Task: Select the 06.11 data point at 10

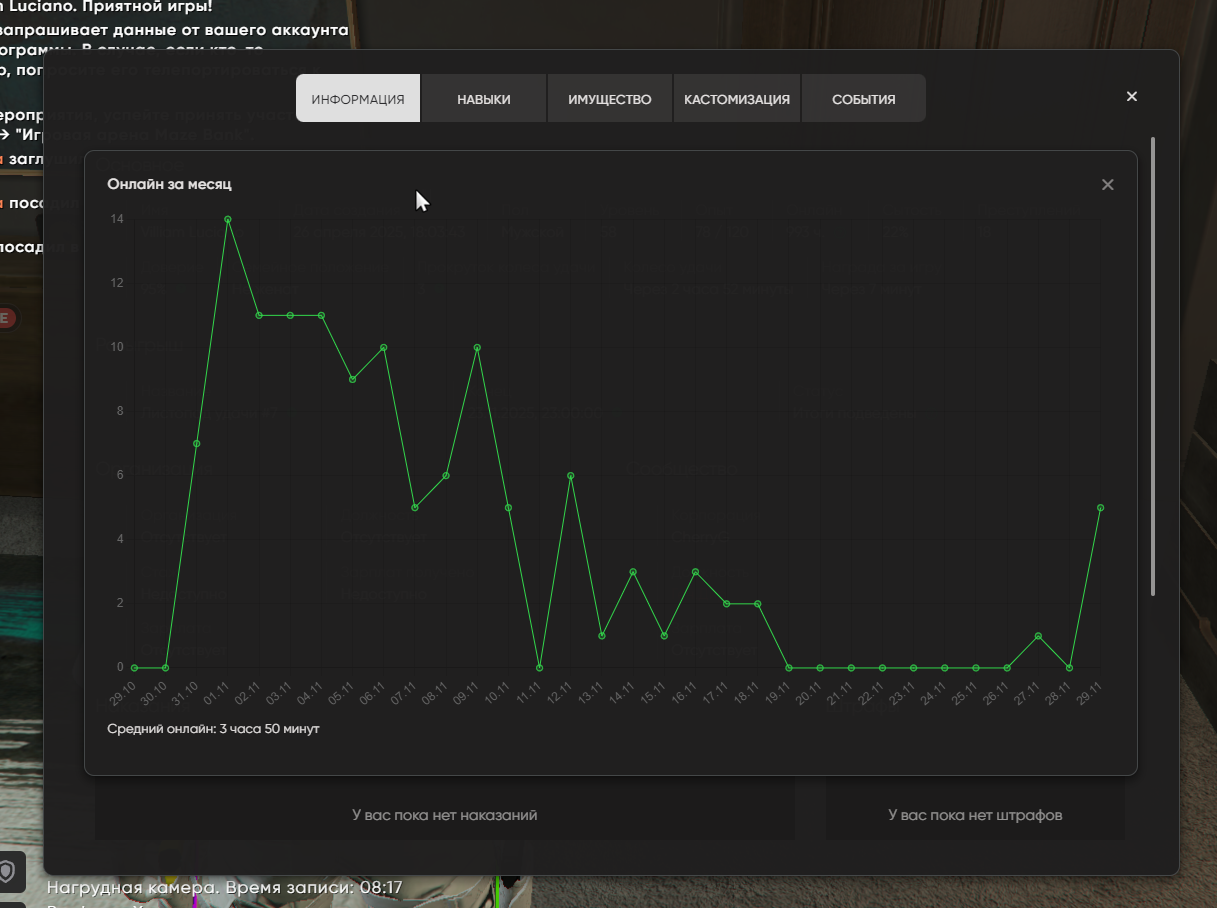Action: click(x=384, y=347)
